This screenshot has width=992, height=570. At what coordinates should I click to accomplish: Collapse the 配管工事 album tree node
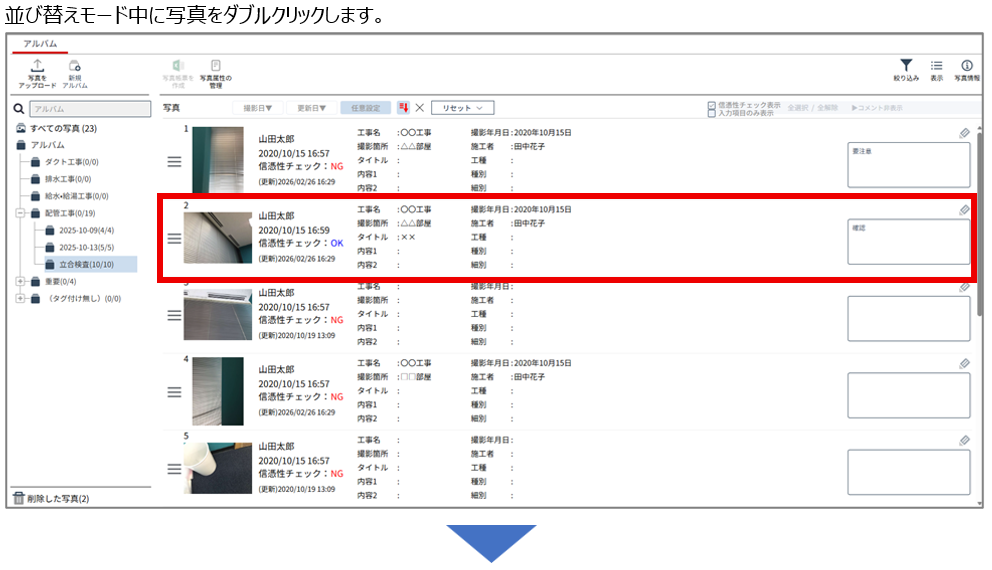pyautogui.click(x=20, y=213)
